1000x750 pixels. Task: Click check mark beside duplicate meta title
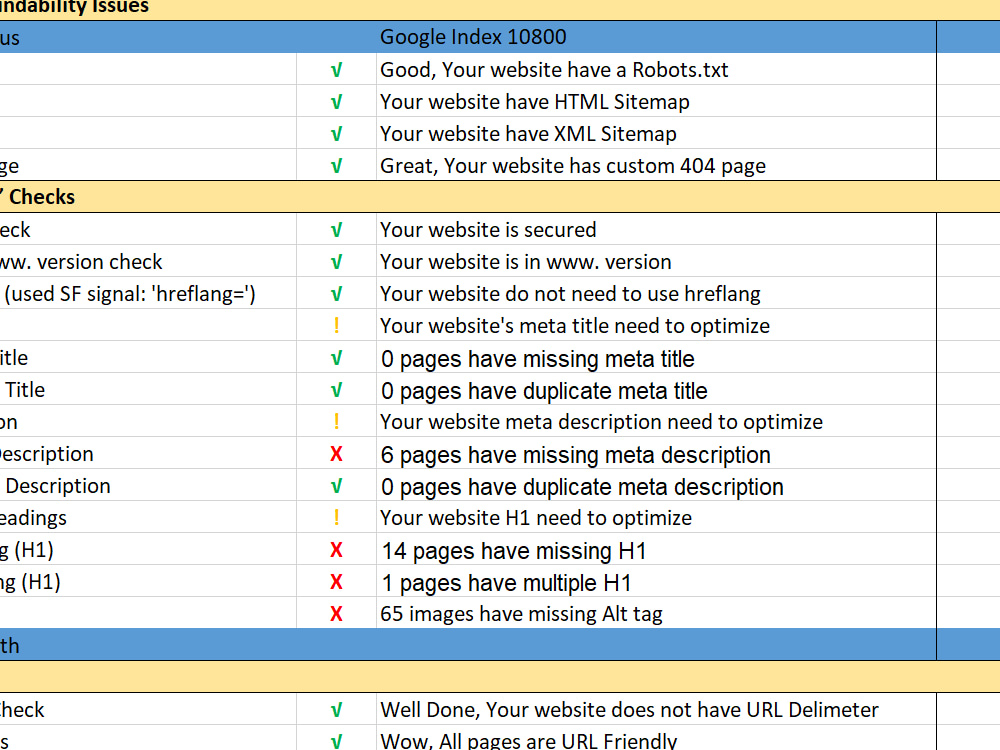(336, 390)
